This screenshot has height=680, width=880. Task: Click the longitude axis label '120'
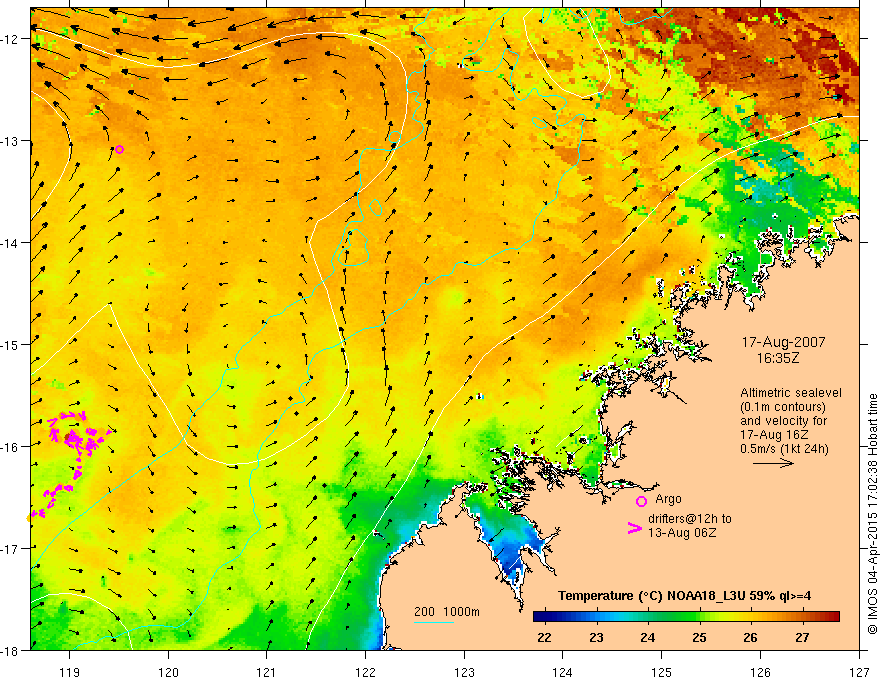(168, 672)
